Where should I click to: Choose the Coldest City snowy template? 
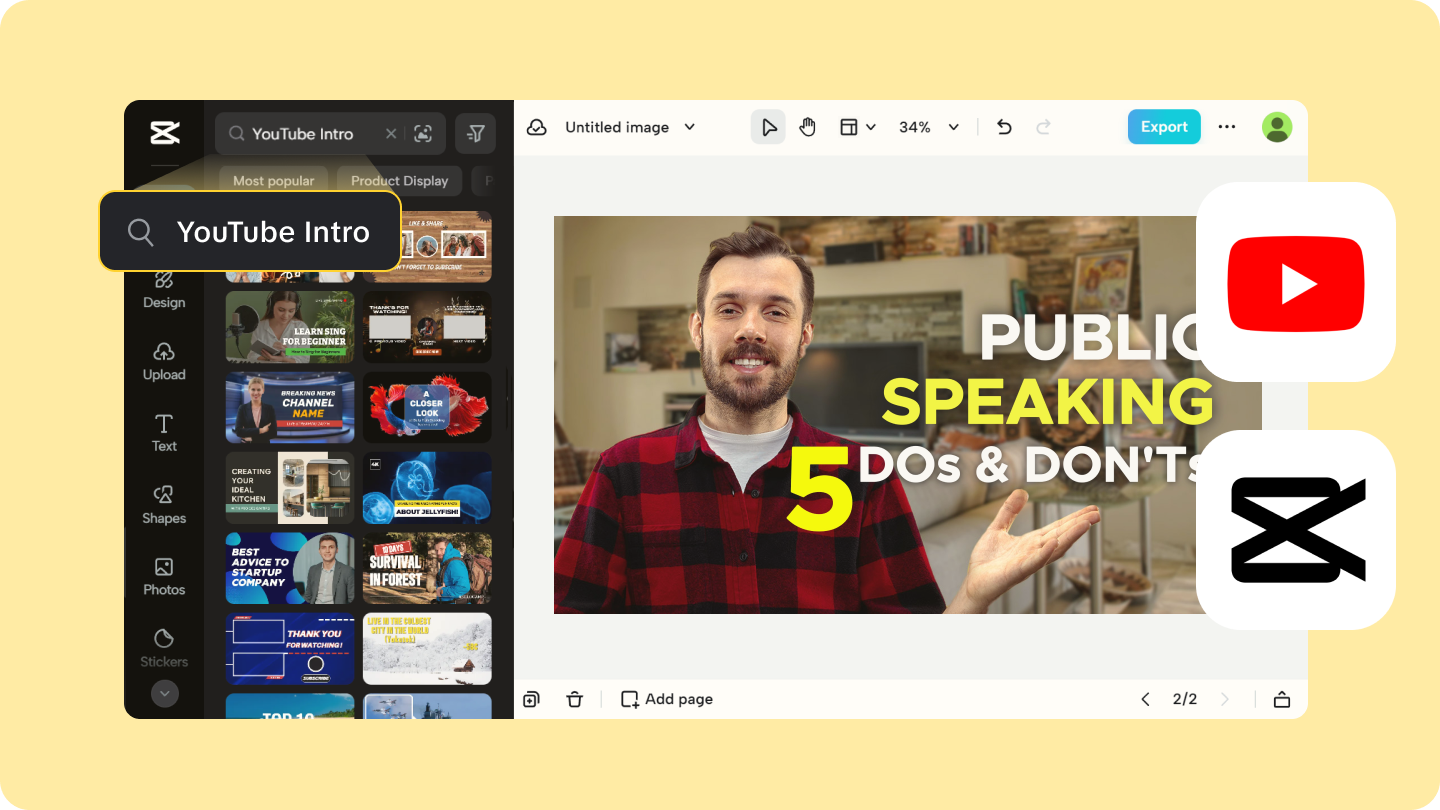click(427, 649)
